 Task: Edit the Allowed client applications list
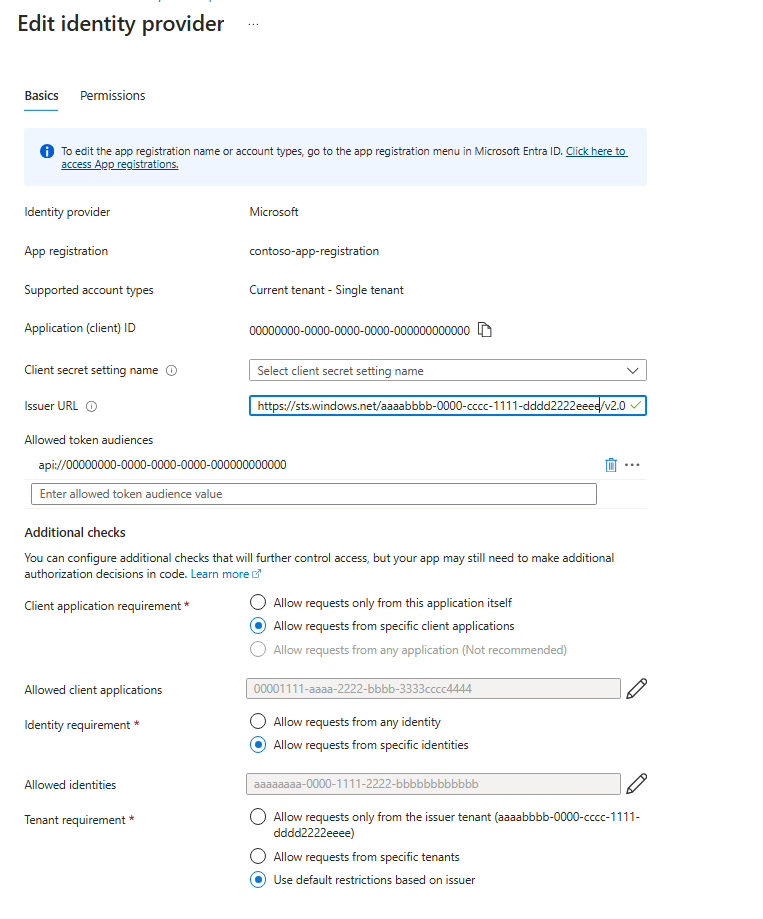(636, 689)
